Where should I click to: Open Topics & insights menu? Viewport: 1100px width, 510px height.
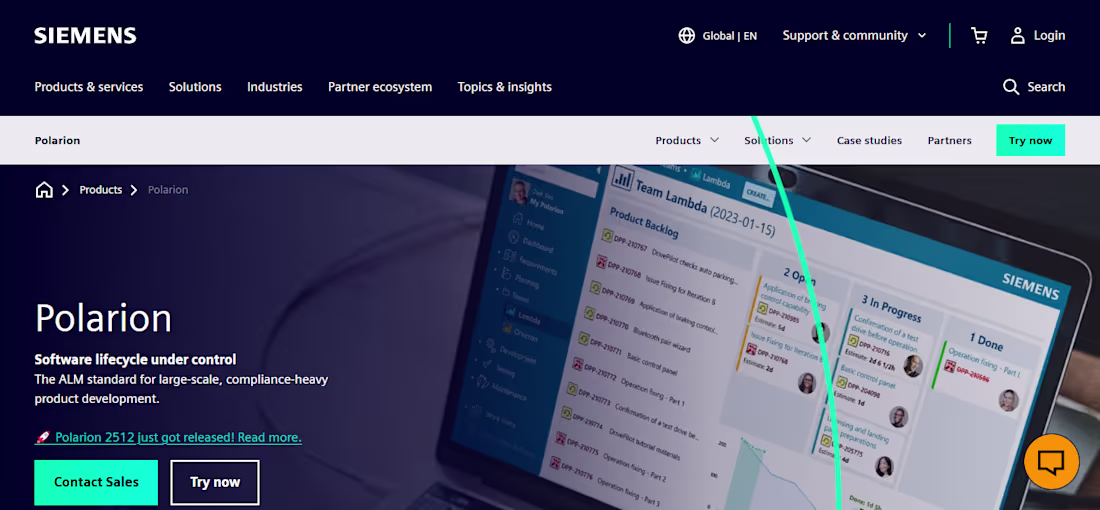point(504,87)
